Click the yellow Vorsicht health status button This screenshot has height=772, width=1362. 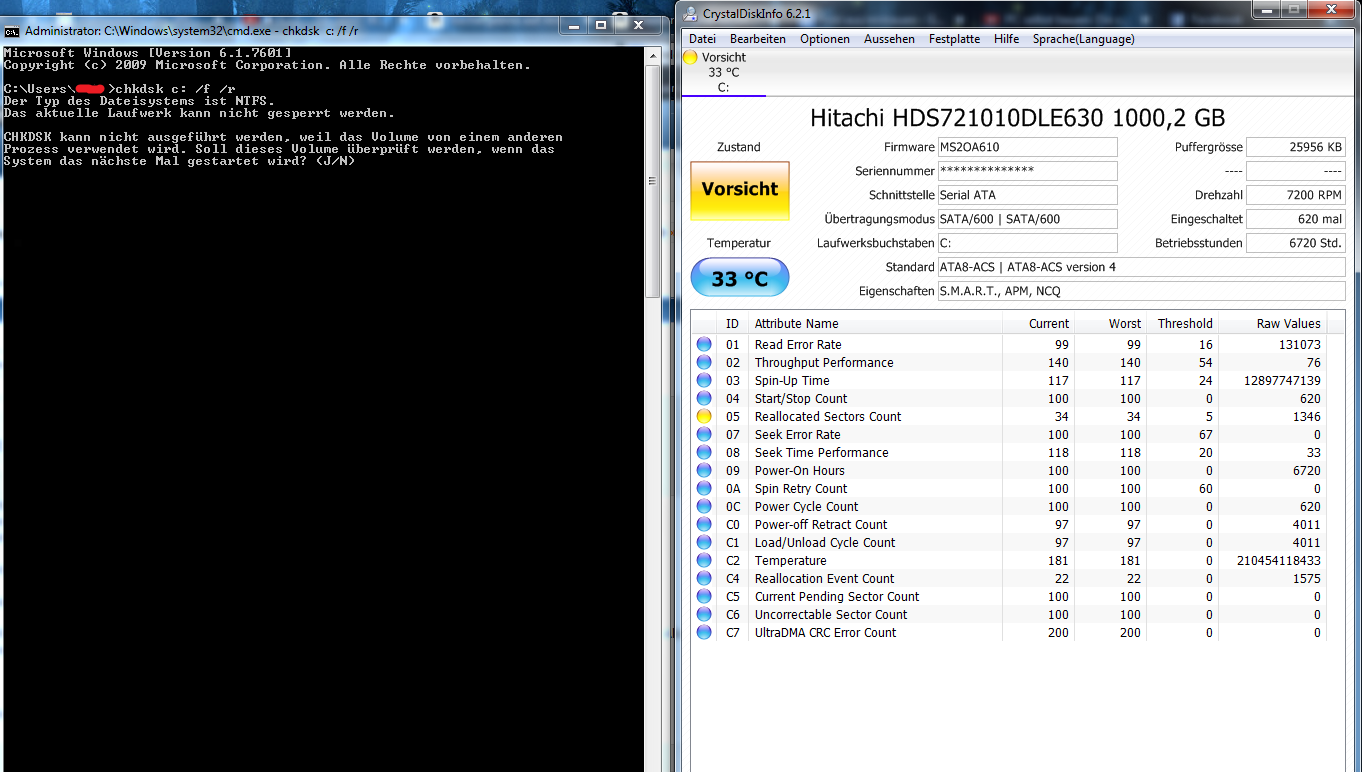point(740,190)
